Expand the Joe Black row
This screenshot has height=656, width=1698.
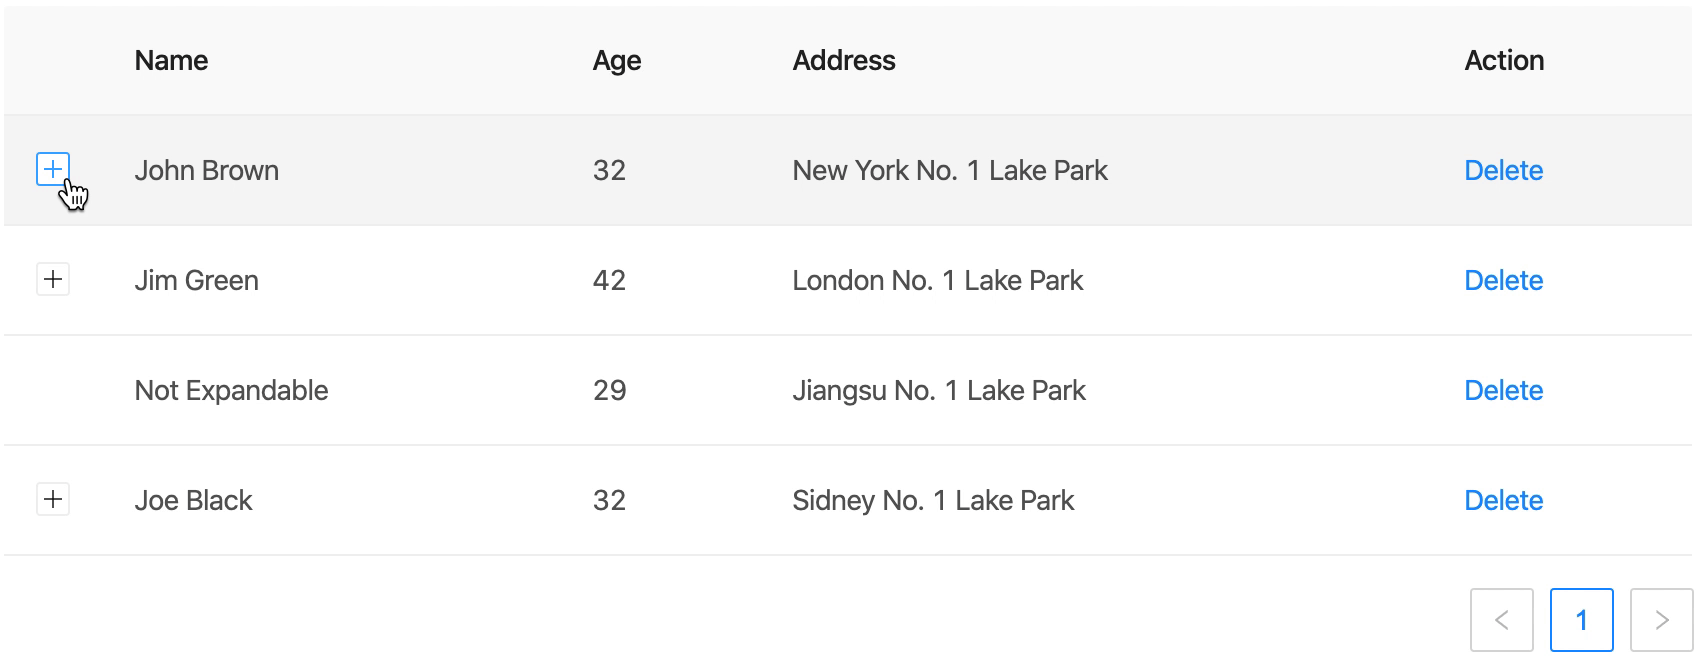click(53, 499)
